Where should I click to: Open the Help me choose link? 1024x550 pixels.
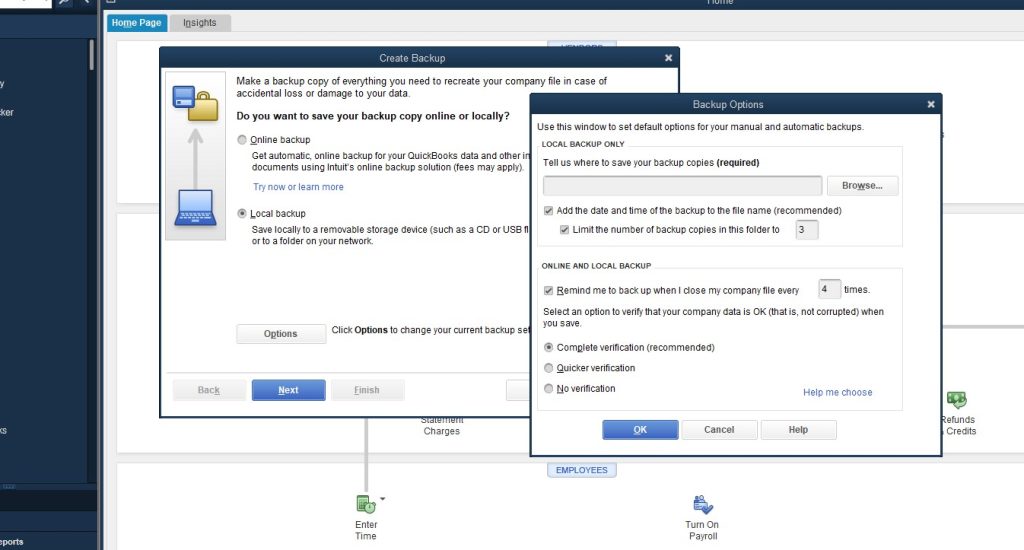837,393
